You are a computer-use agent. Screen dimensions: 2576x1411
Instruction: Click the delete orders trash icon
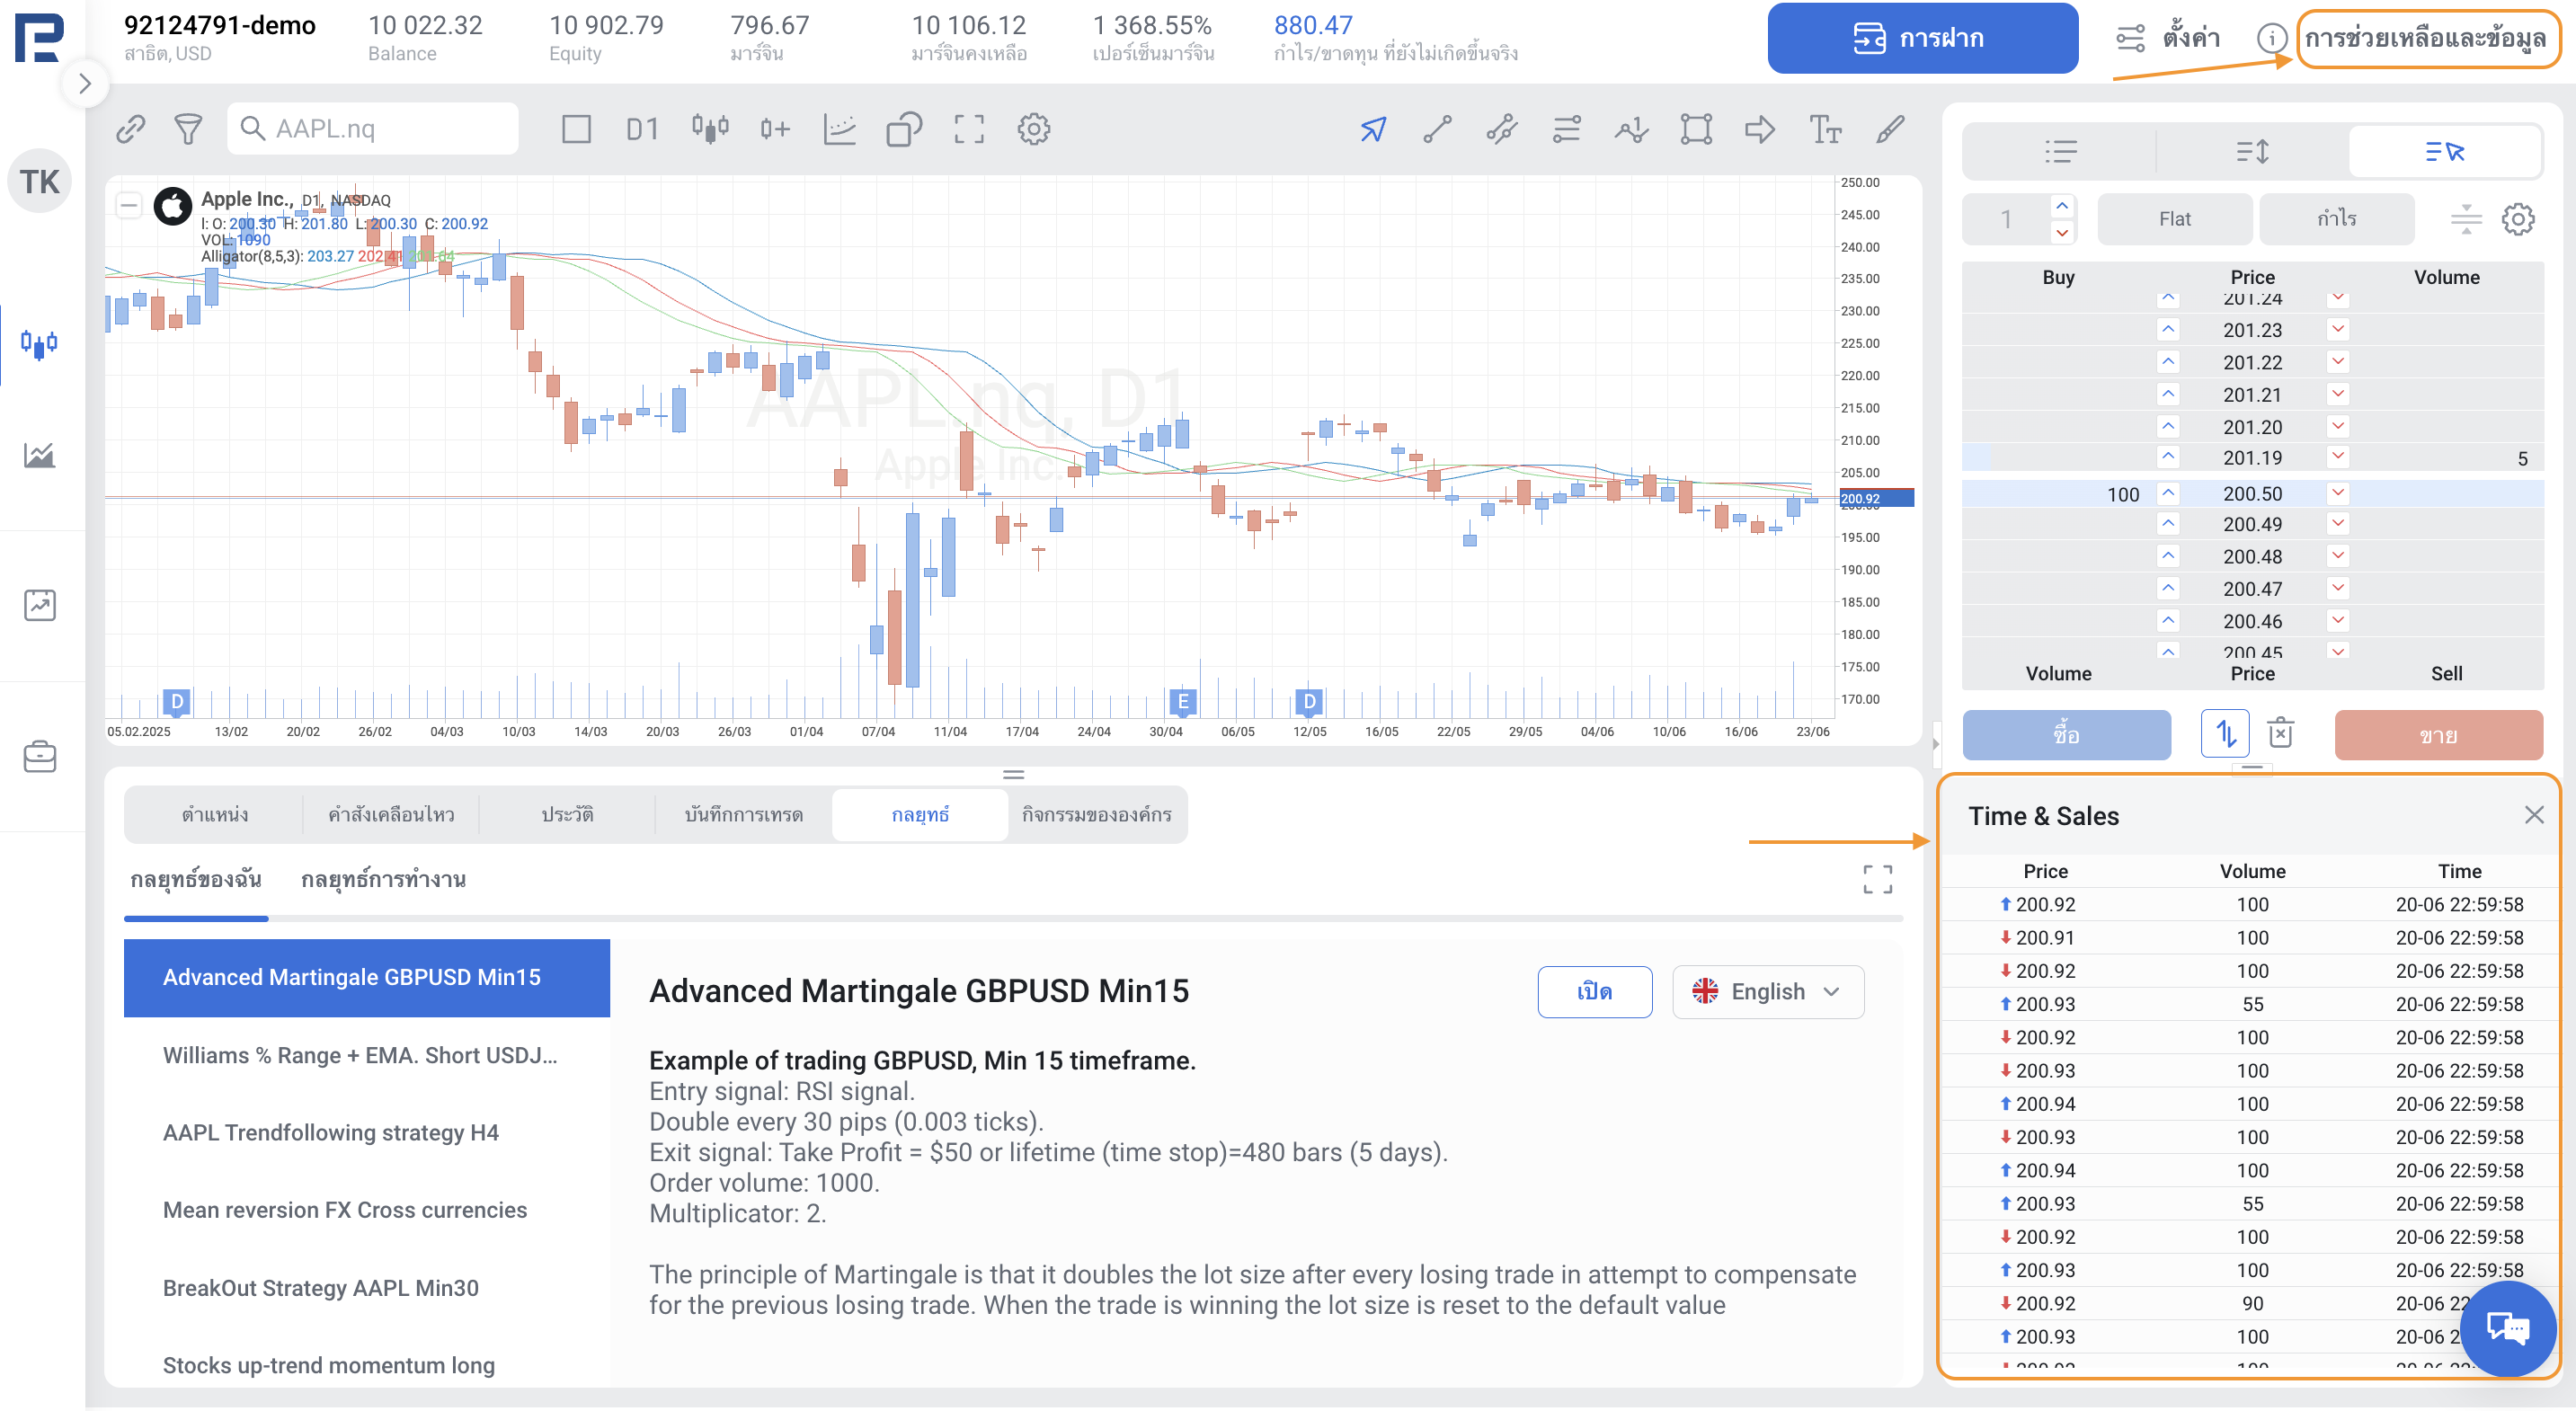click(x=2280, y=733)
